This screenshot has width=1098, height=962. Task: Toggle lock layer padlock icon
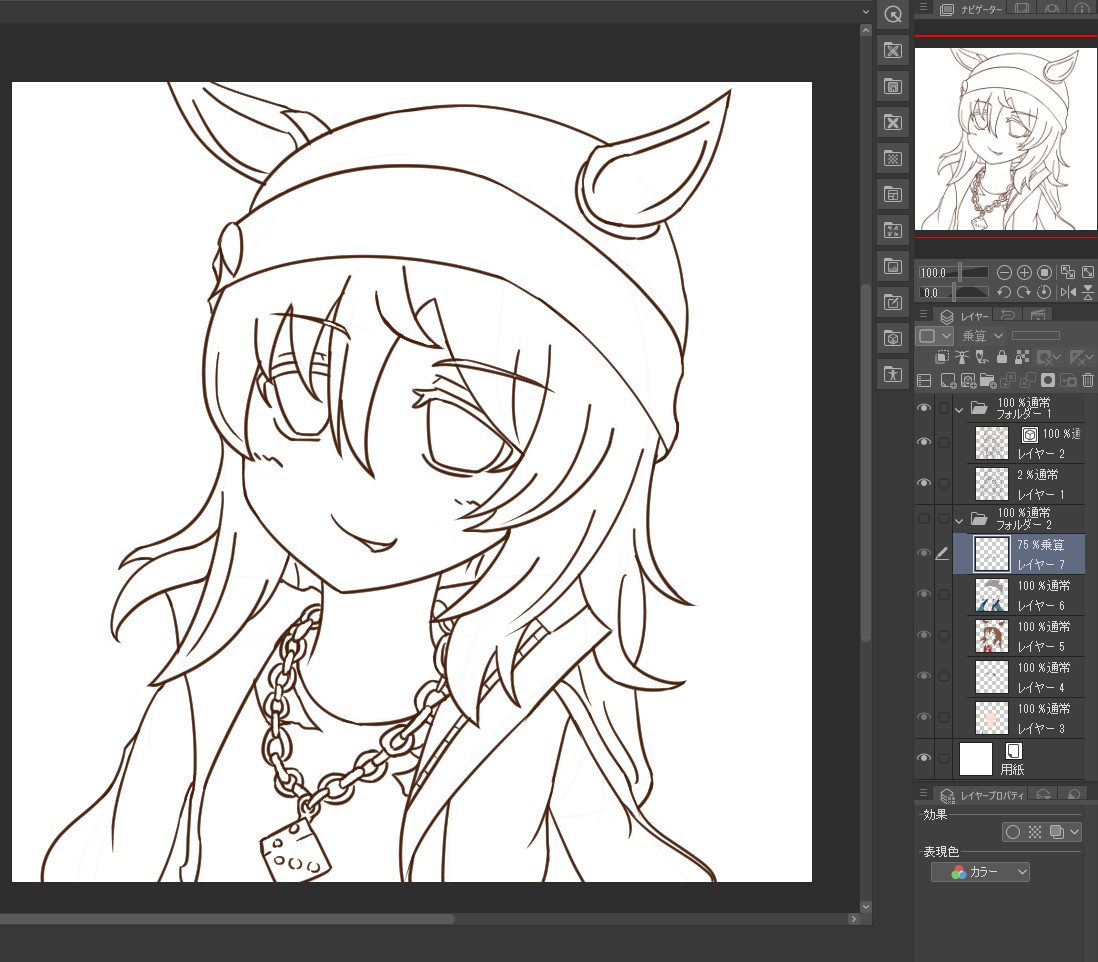[1001, 357]
